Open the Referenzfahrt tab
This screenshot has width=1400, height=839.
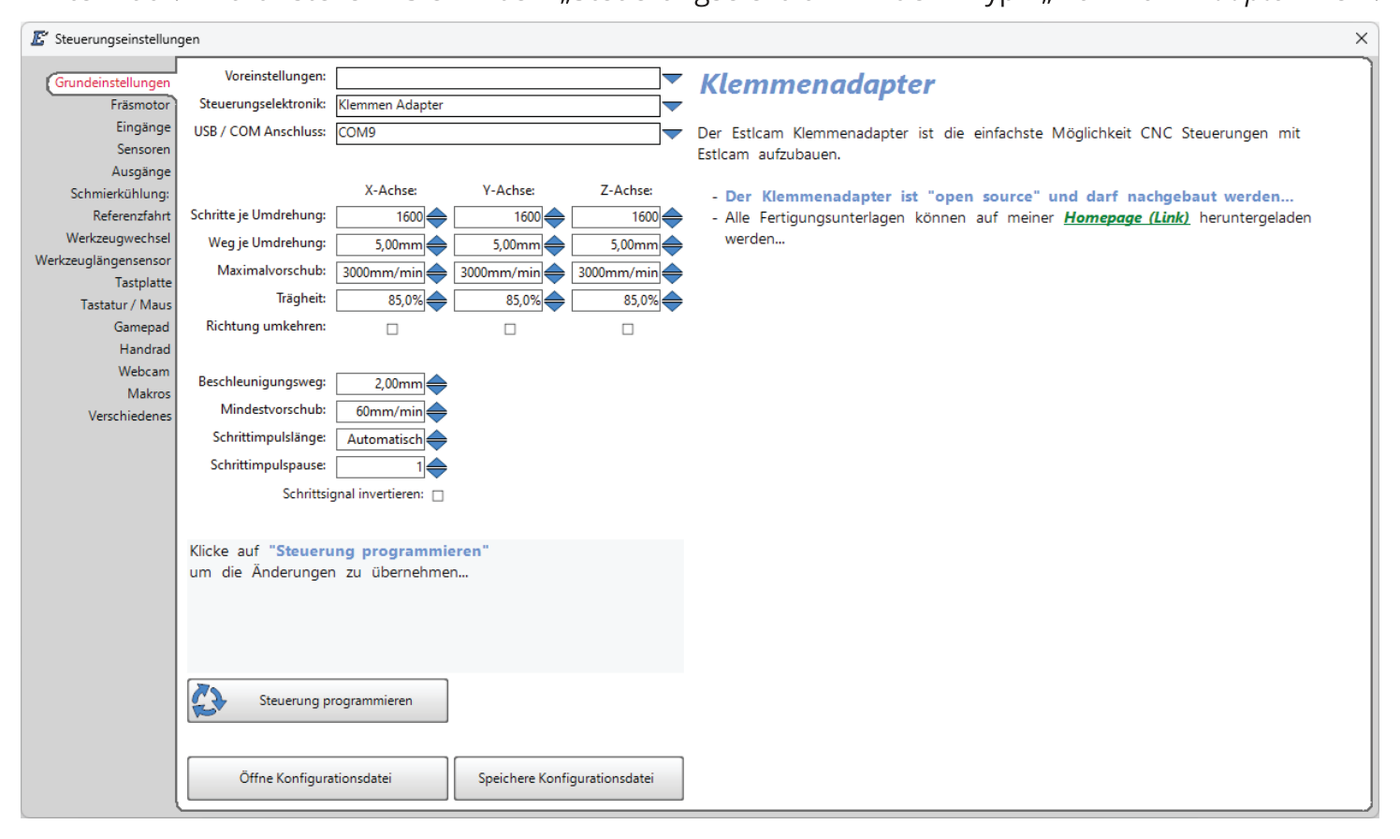pyautogui.click(x=132, y=216)
